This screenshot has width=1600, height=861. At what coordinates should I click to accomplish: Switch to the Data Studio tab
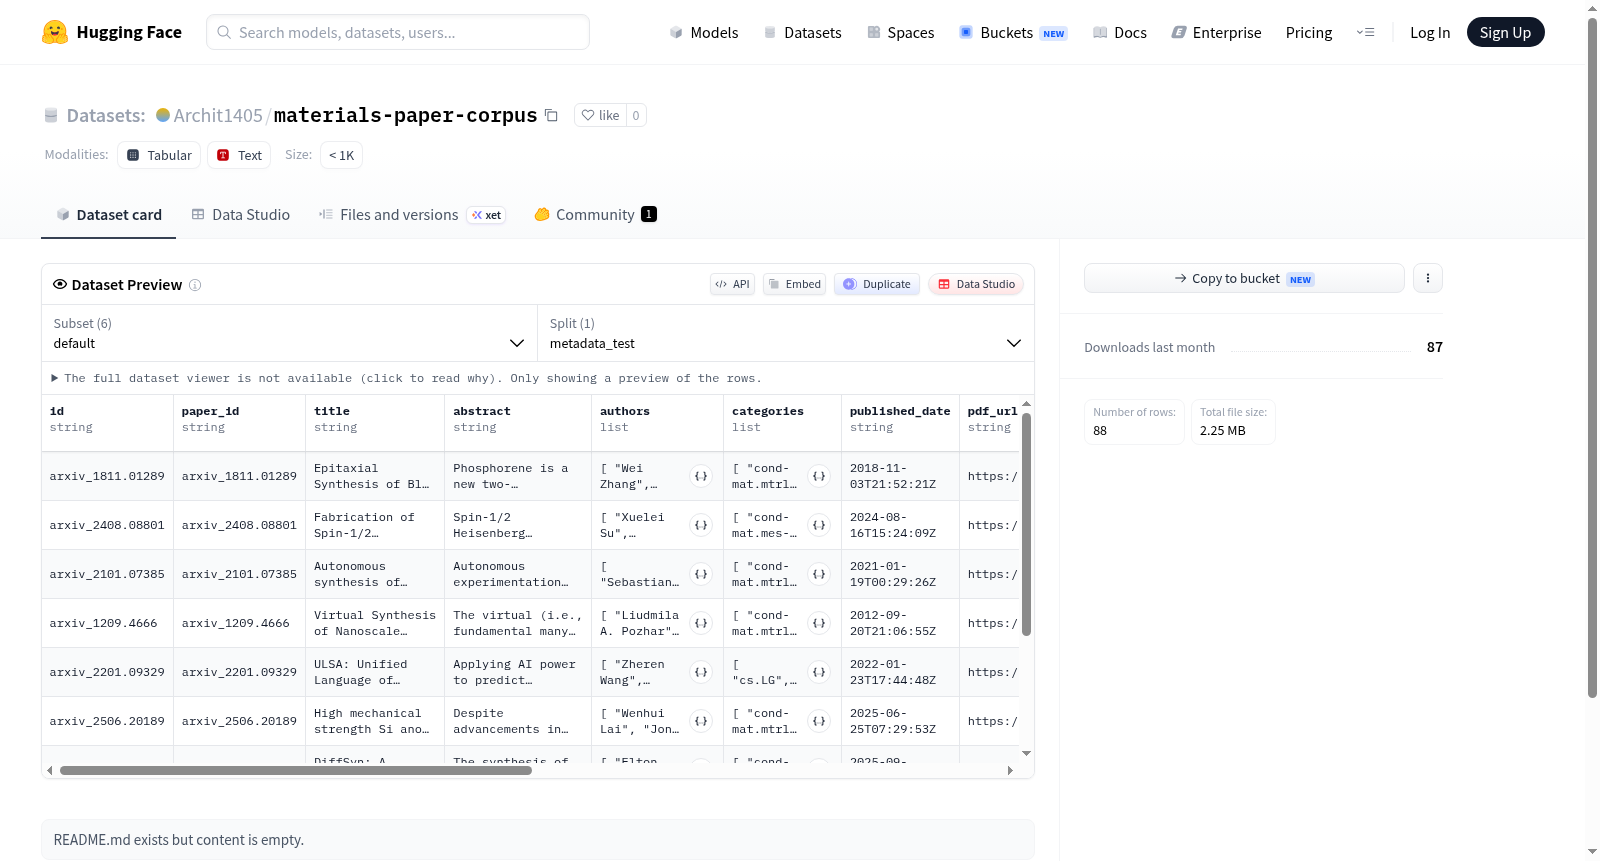(x=241, y=214)
